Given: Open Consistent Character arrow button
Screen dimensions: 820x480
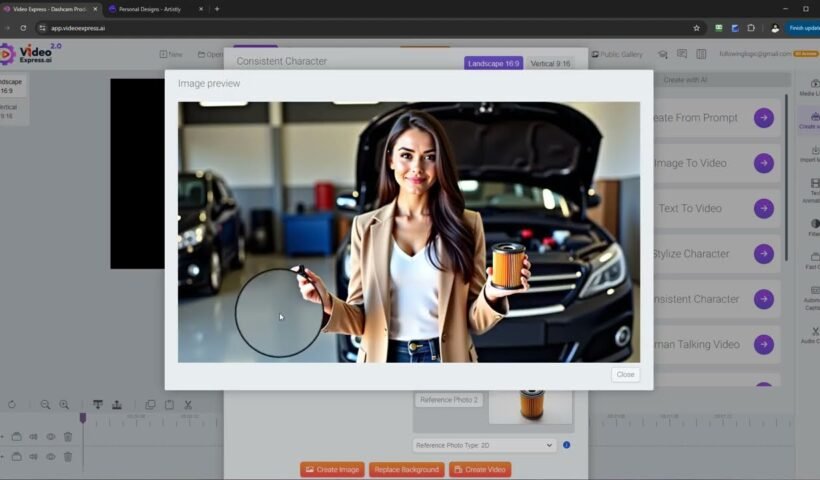Looking at the screenshot, I should coord(764,299).
